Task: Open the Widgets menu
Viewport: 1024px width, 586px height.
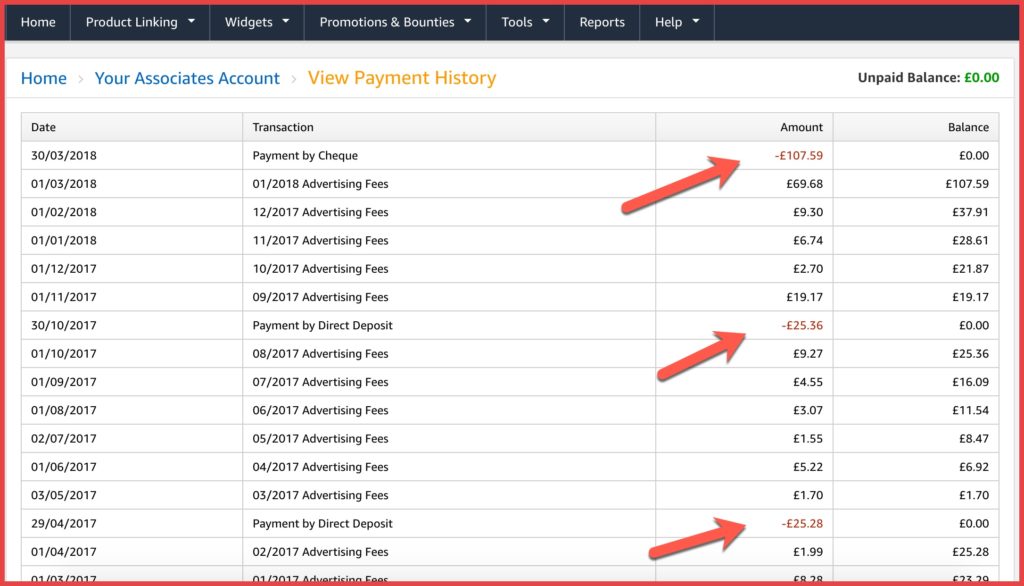Action: [x=257, y=22]
